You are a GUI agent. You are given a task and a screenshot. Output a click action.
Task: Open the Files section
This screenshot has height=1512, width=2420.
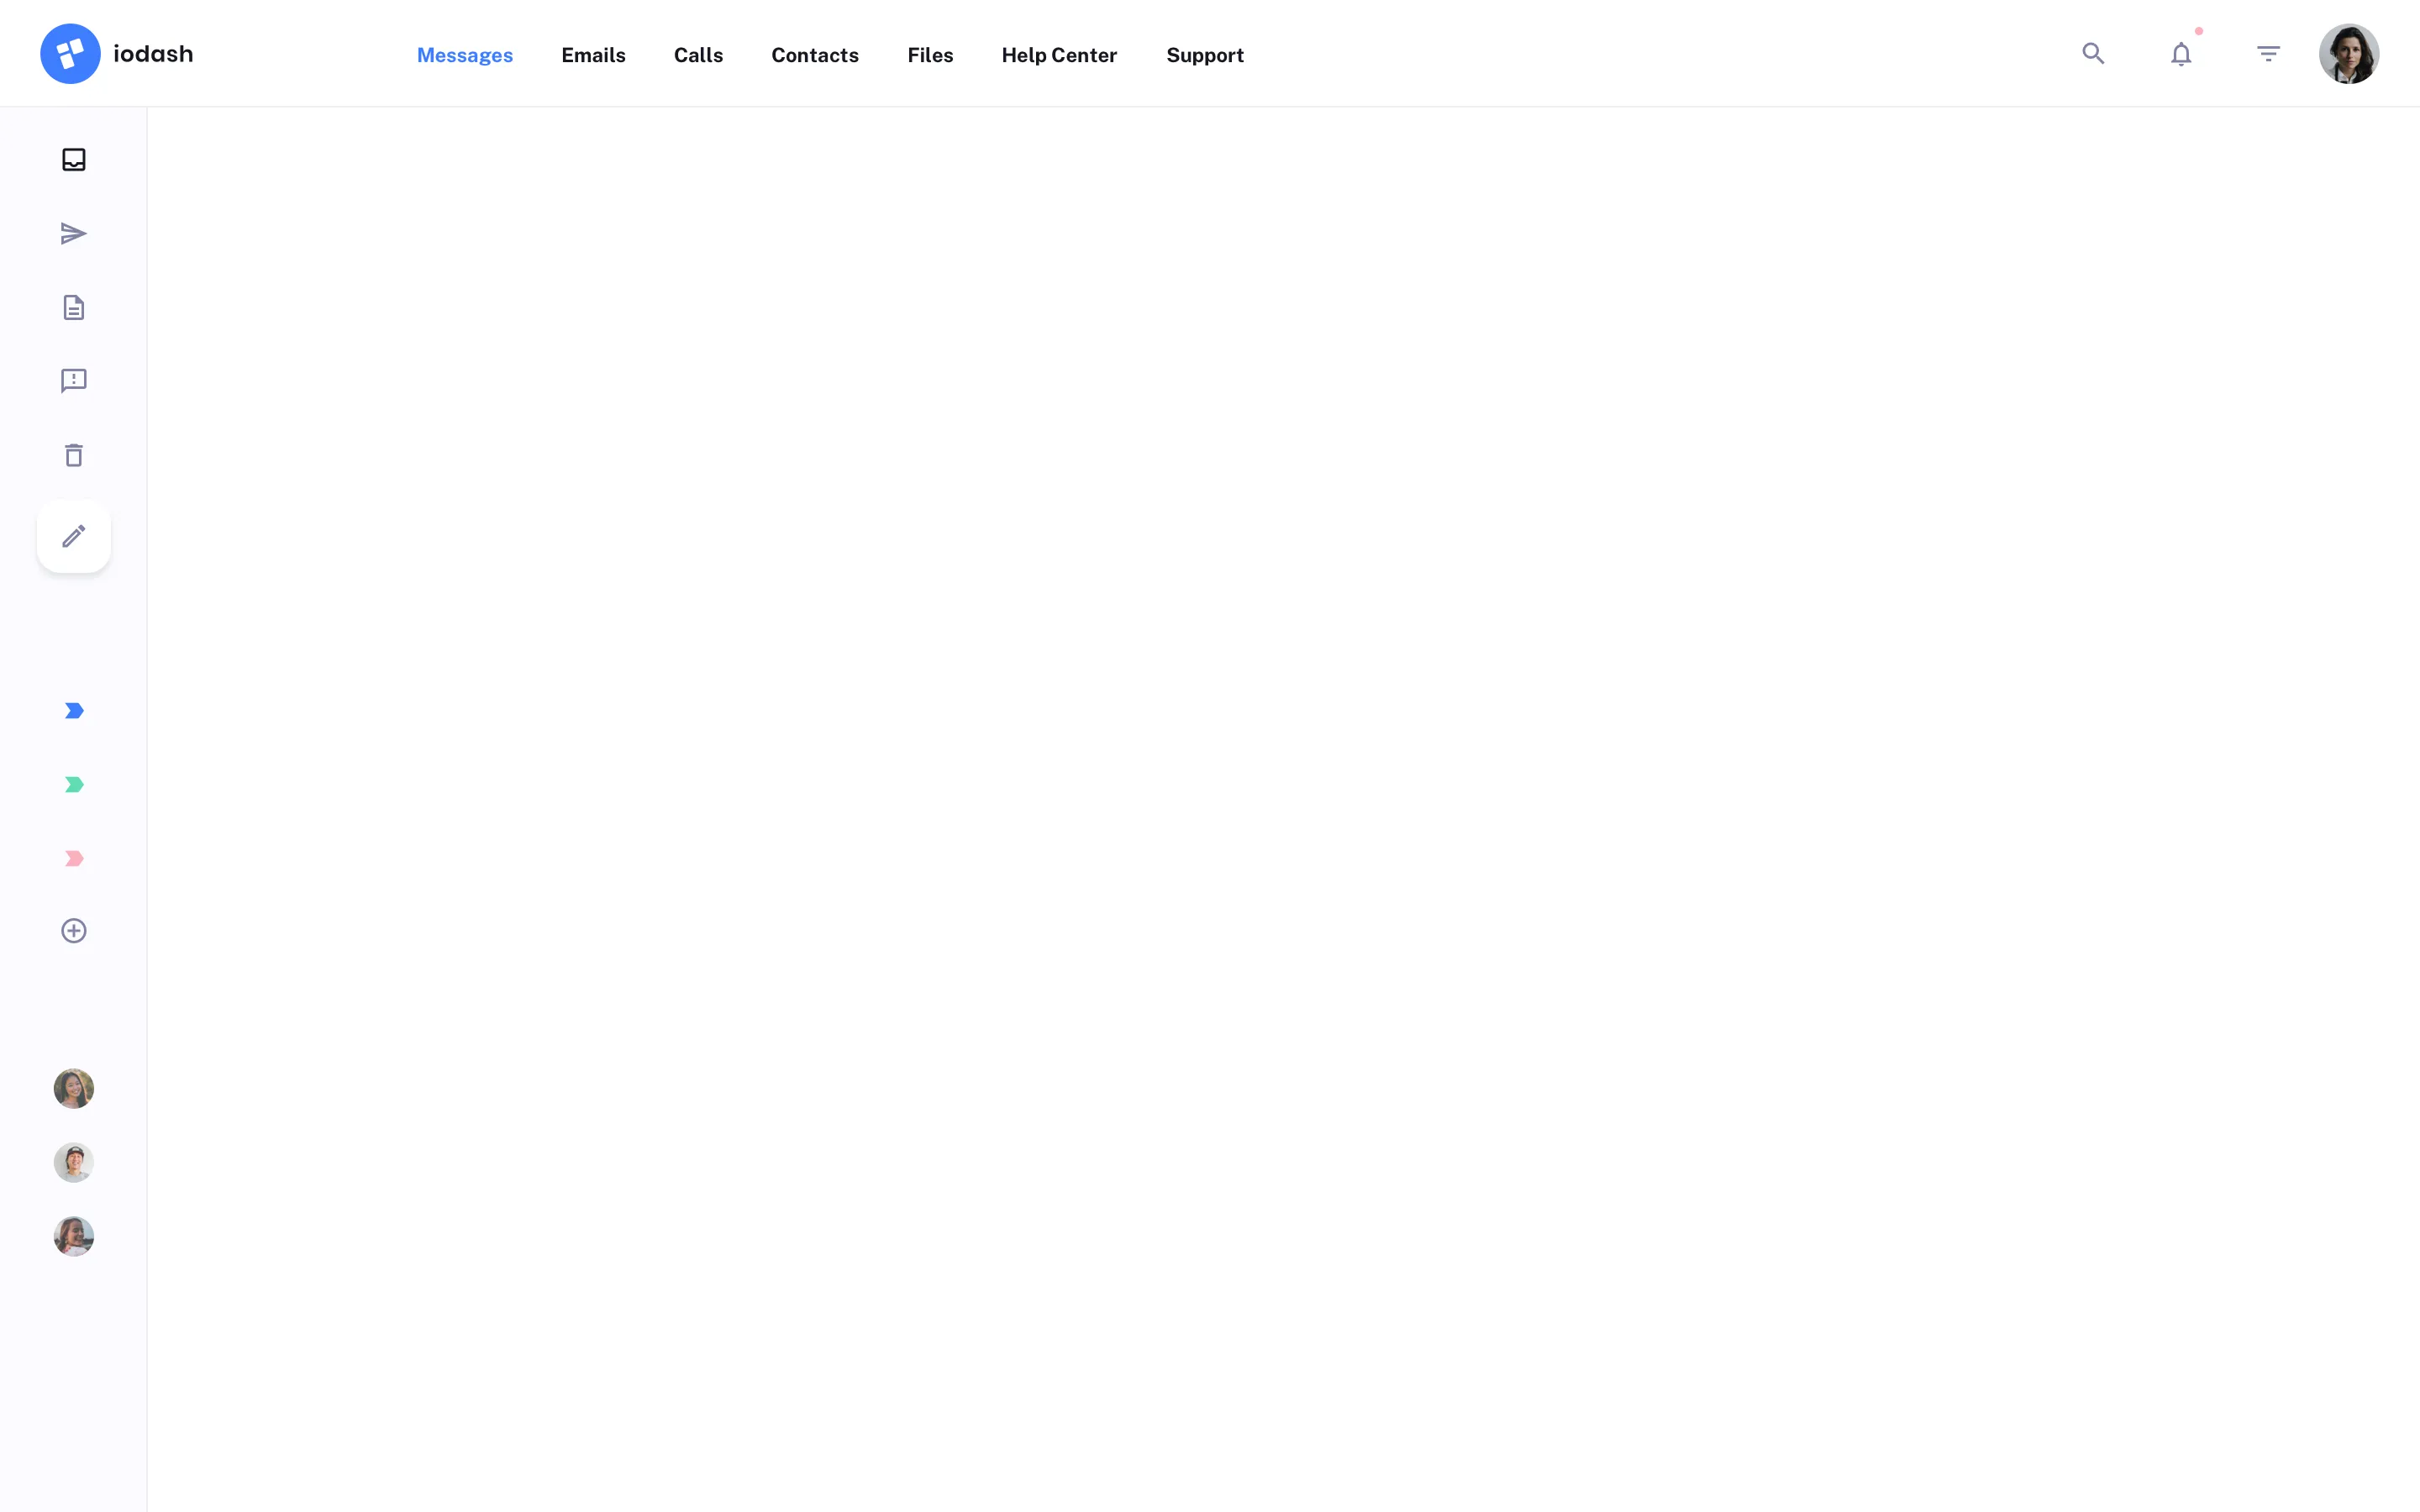pyautogui.click(x=930, y=55)
